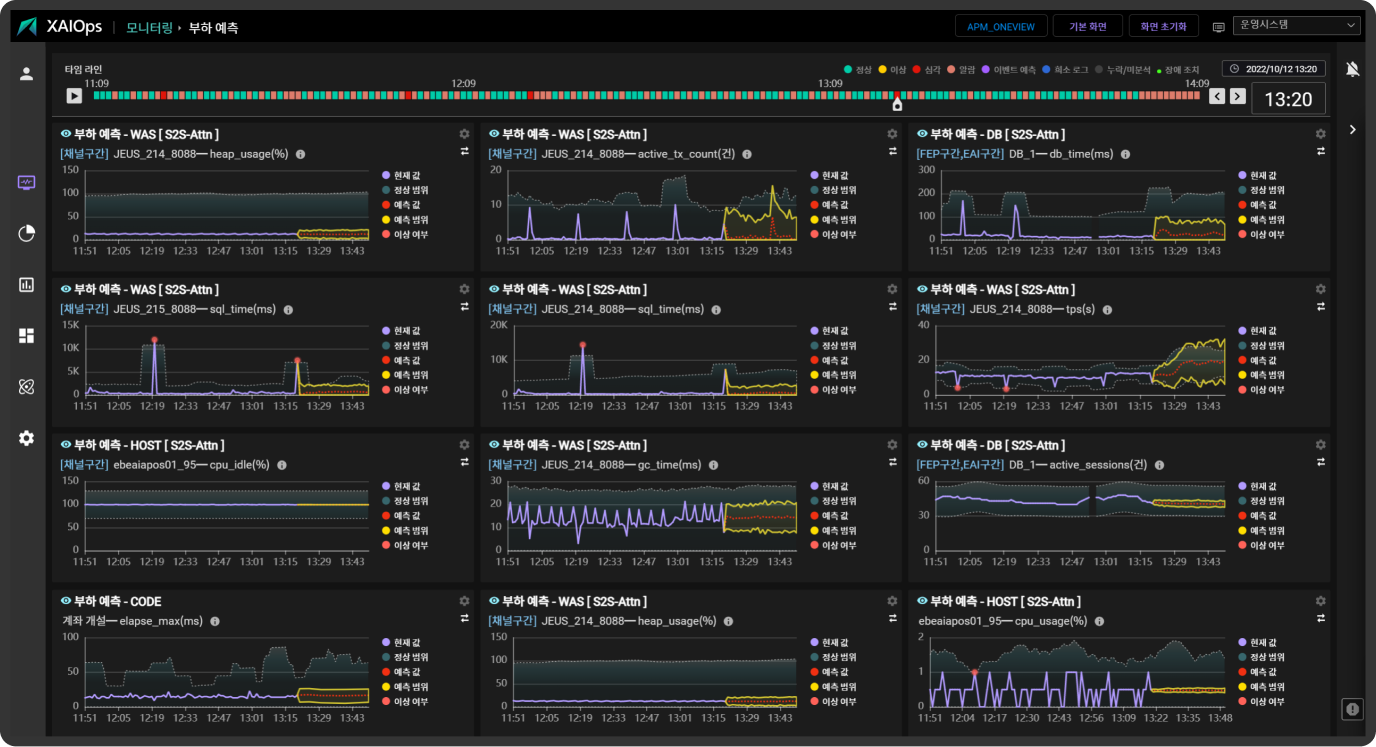
Task: Open the 운영시스템 system dropdown
Action: click(x=1297, y=26)
